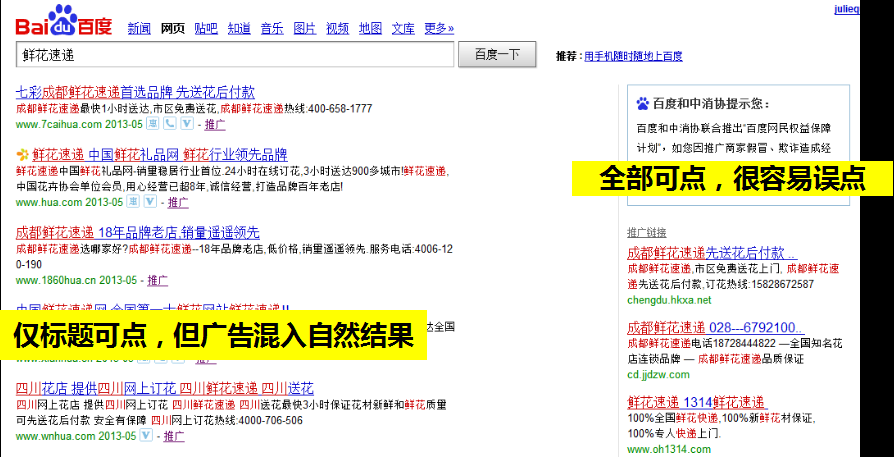Click the description mentioning 订花热线:15828672587
This screenshot has height=457, width=894.
[733, 276]
